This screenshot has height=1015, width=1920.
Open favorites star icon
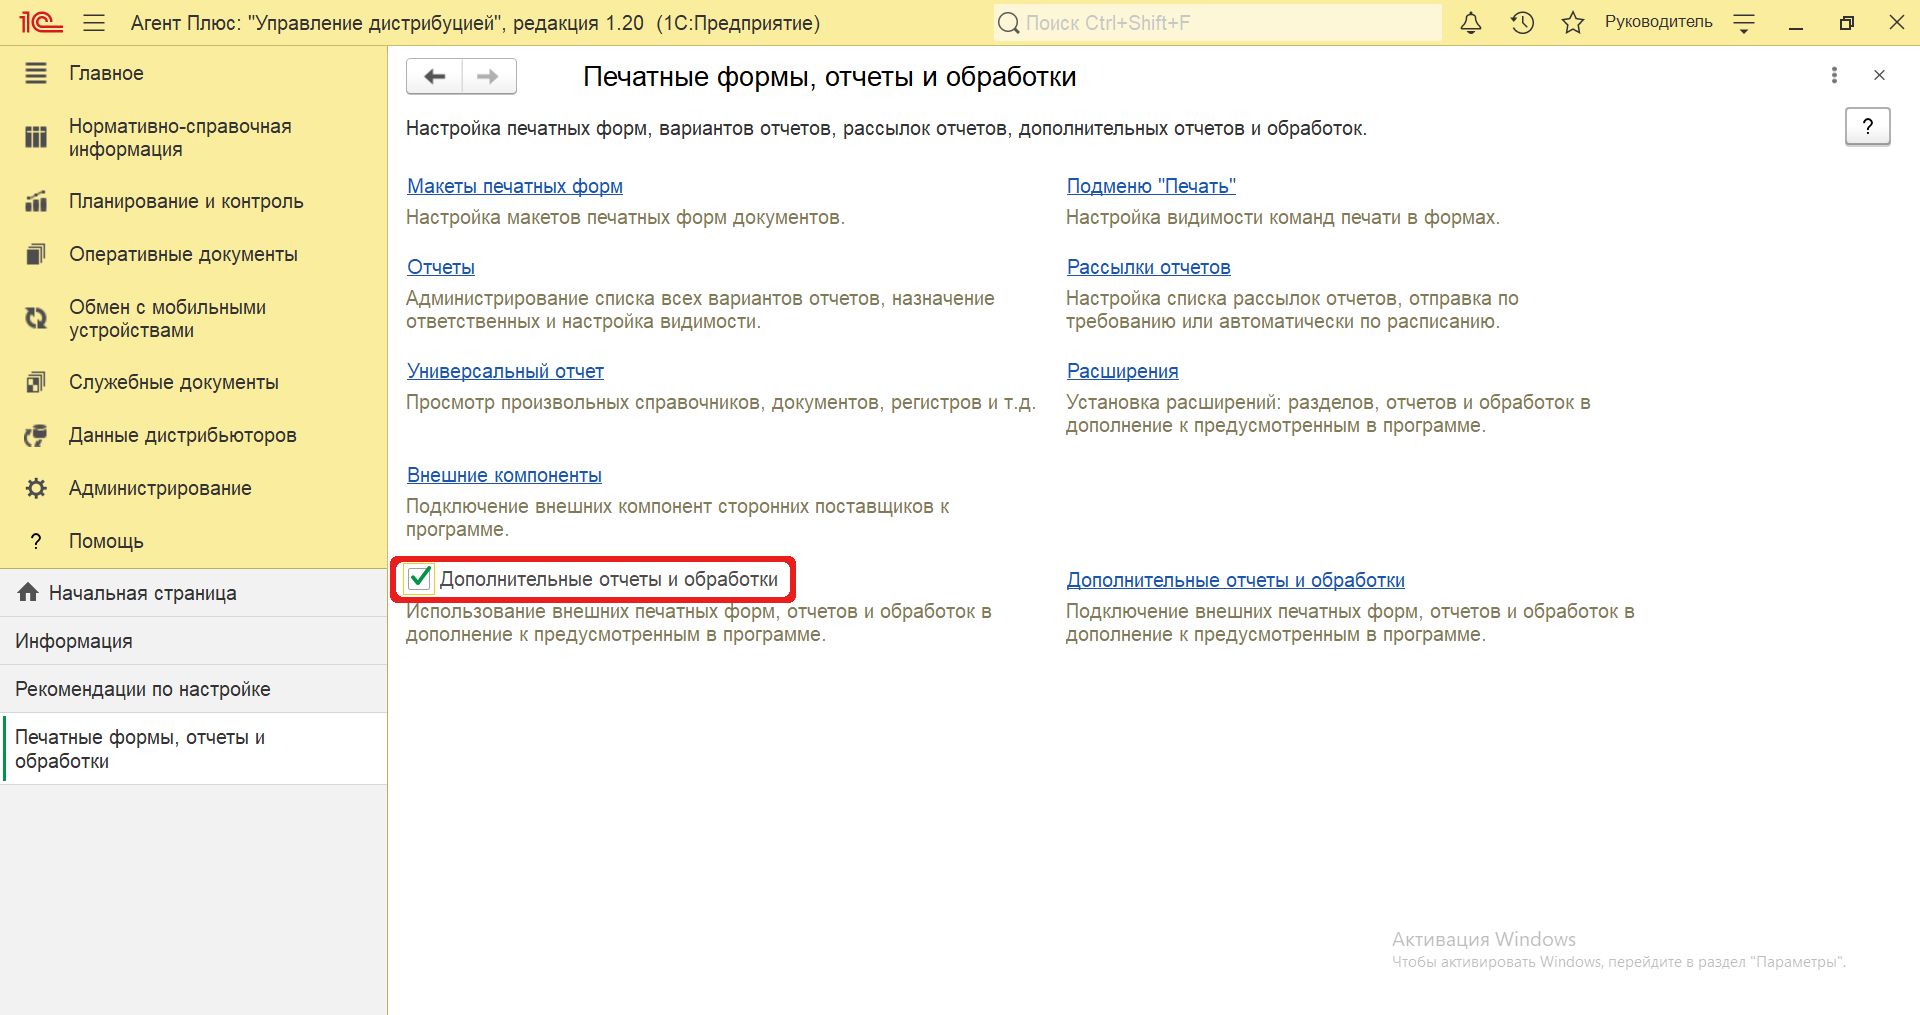point(1572,23)
